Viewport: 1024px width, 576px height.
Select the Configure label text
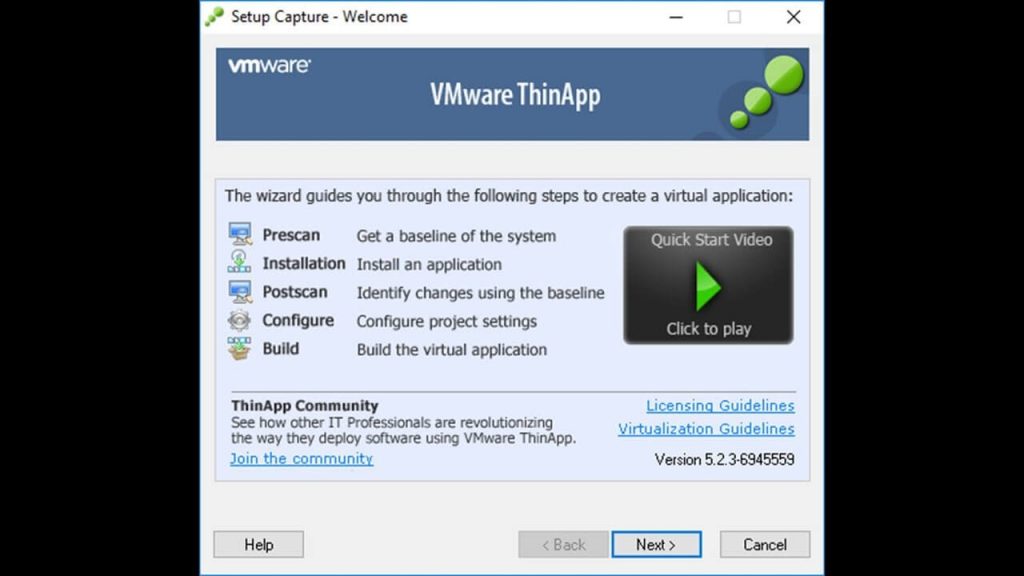[x=298, y=321]
